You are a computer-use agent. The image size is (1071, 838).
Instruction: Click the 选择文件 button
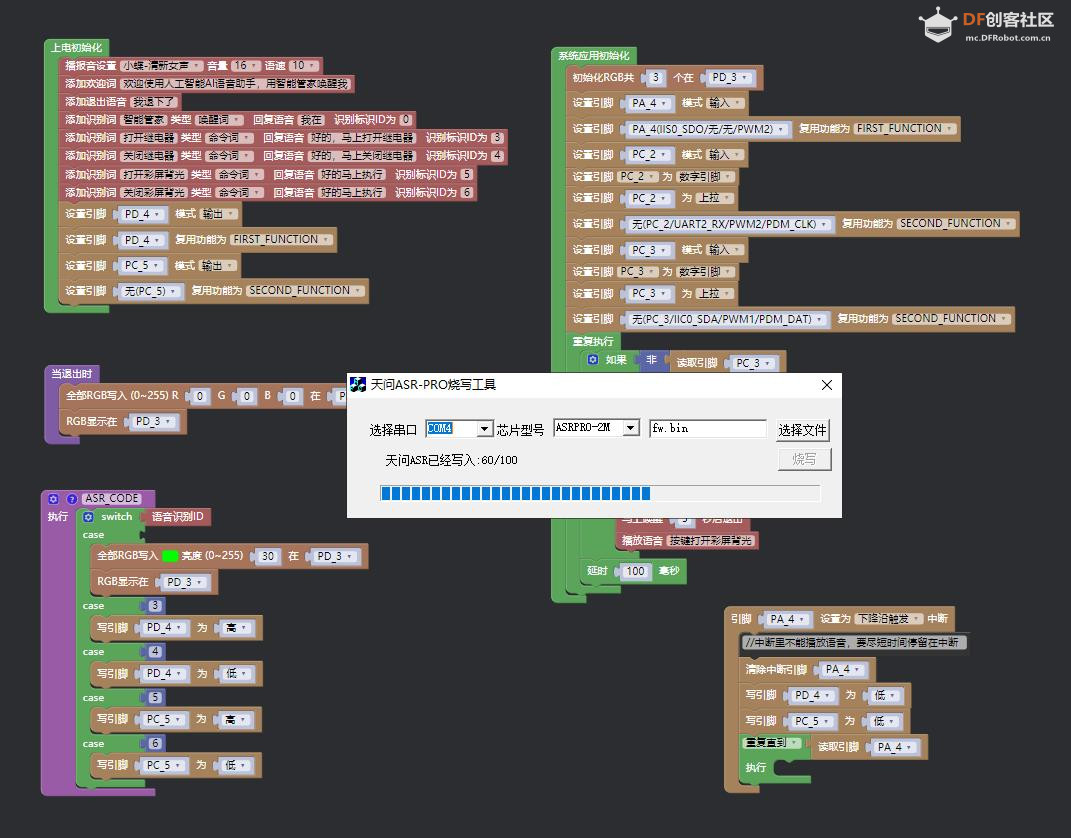coord(803,430)
